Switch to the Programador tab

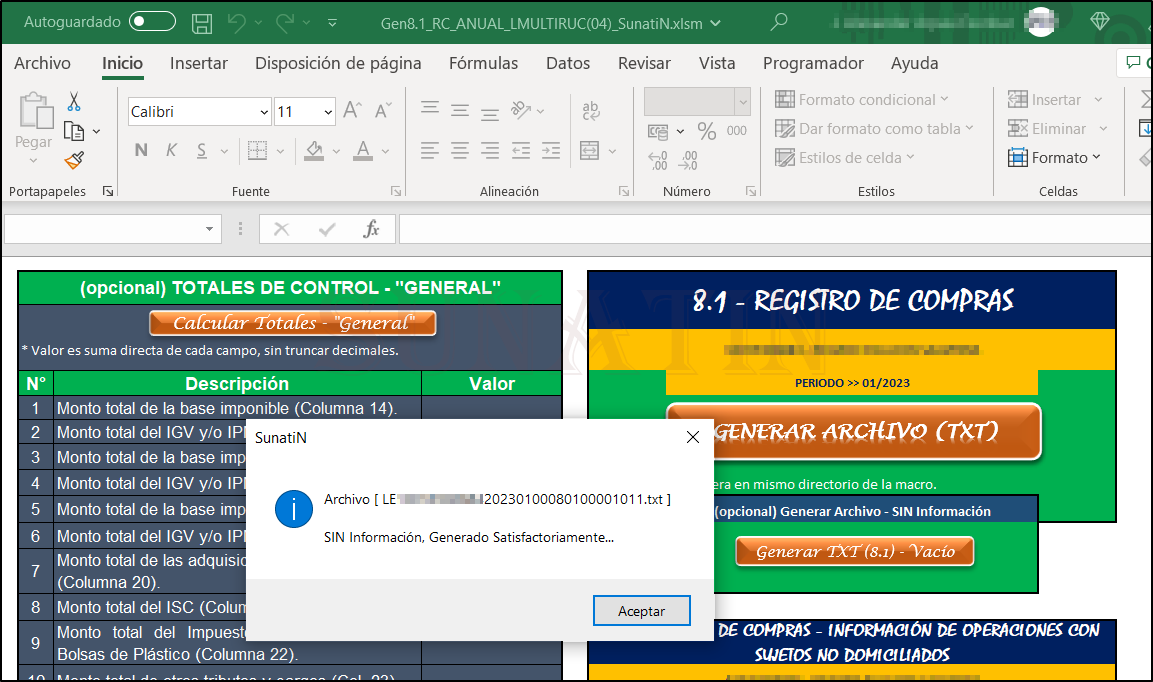[x=812, y=63]
